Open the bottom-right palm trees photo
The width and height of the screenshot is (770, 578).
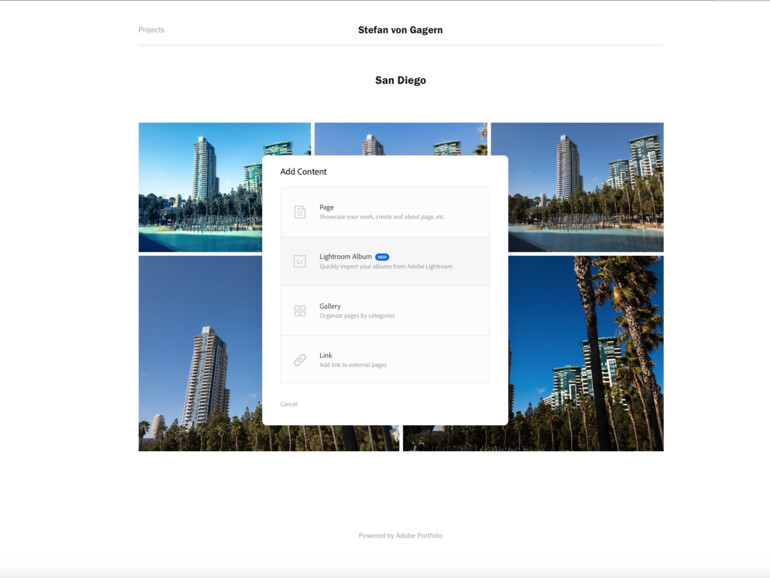pos(586,354)
